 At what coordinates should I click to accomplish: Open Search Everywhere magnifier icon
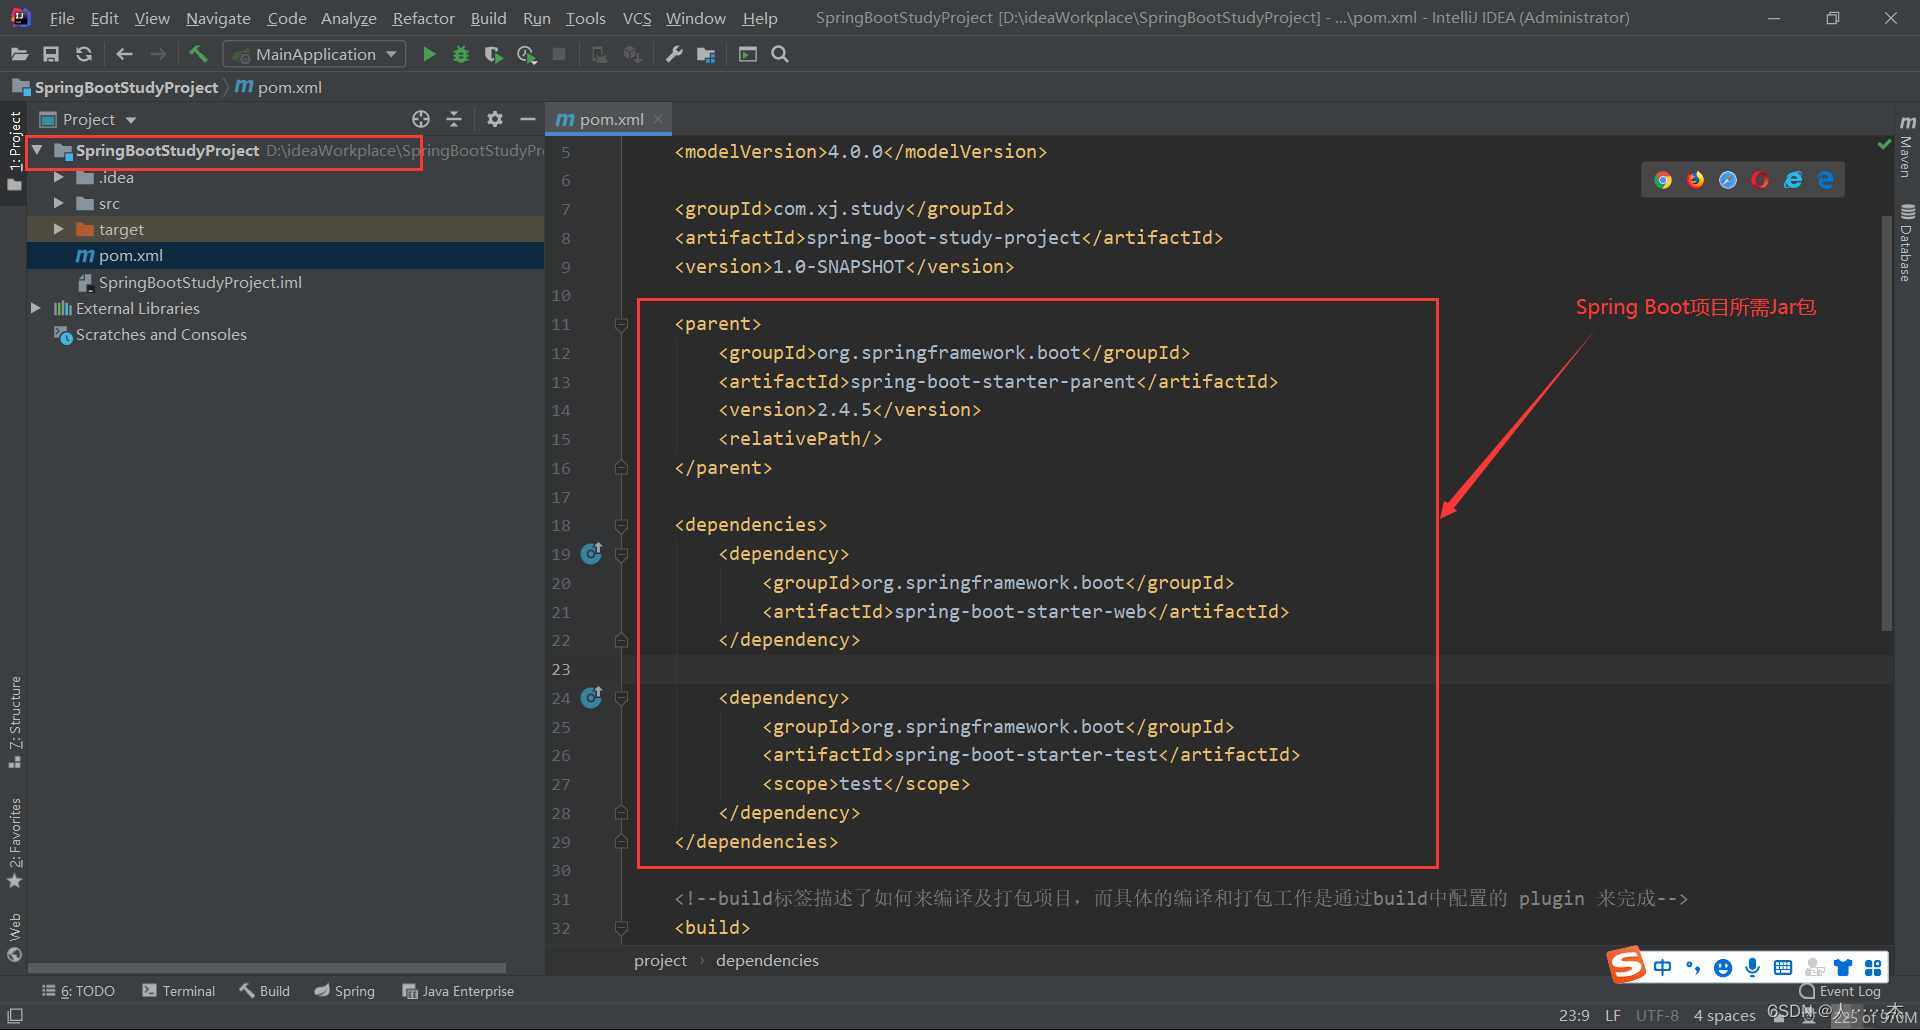pyautogui.click(x=780, y=54)
